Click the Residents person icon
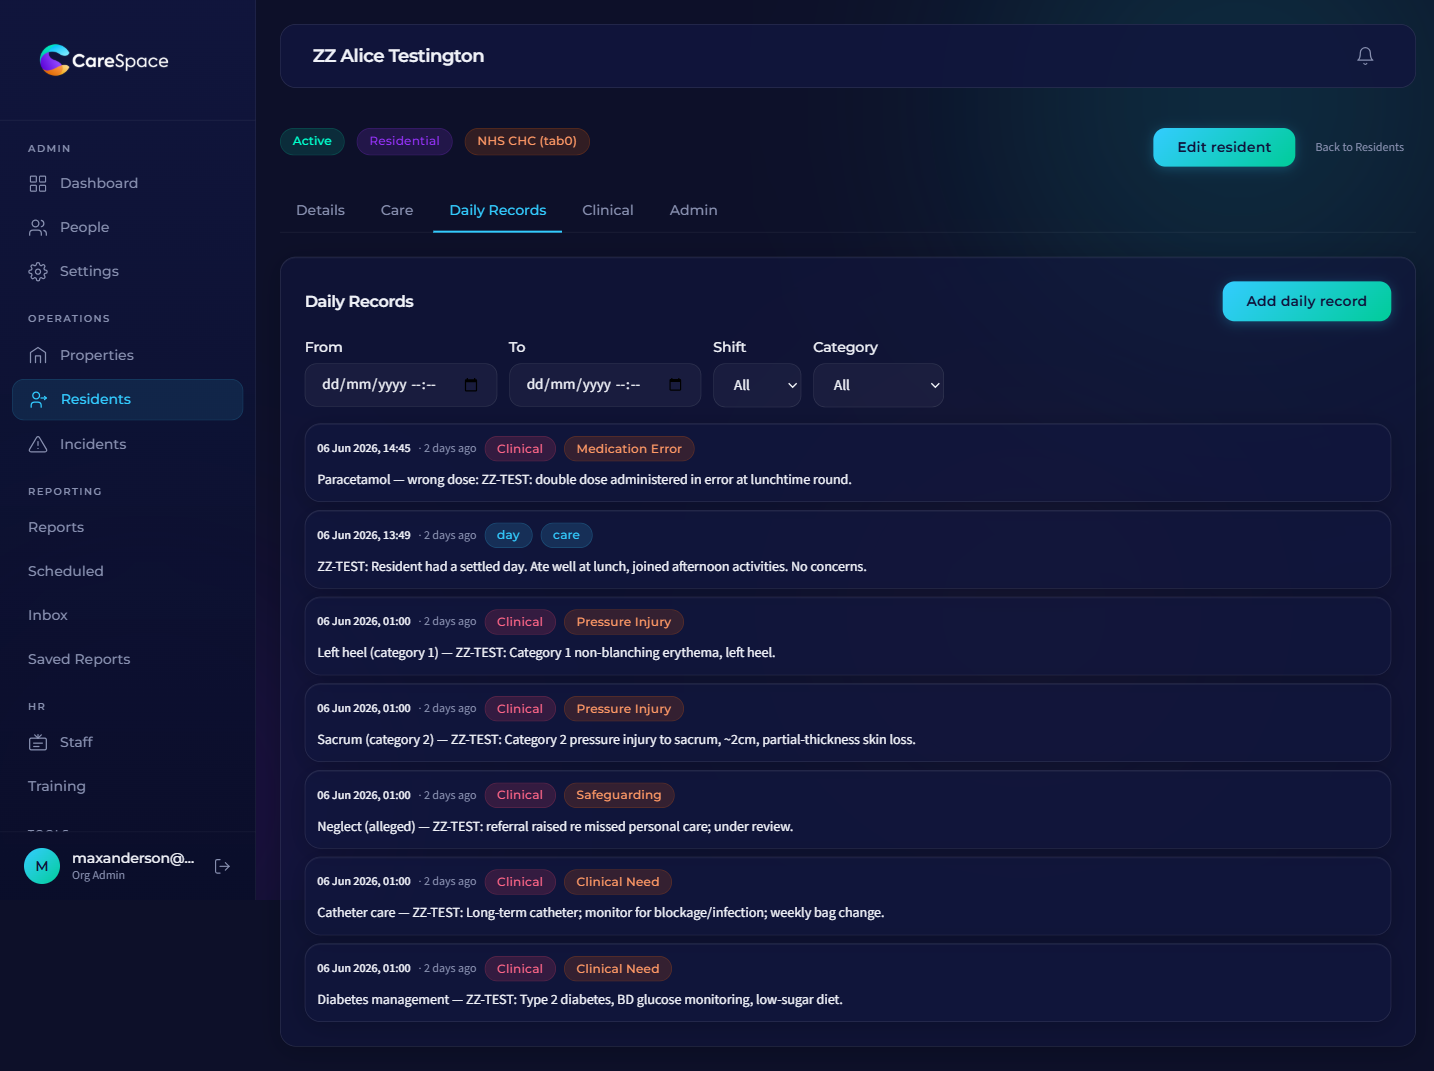Viewport: 1434px width, 1071px height. [x=39, y=399]
